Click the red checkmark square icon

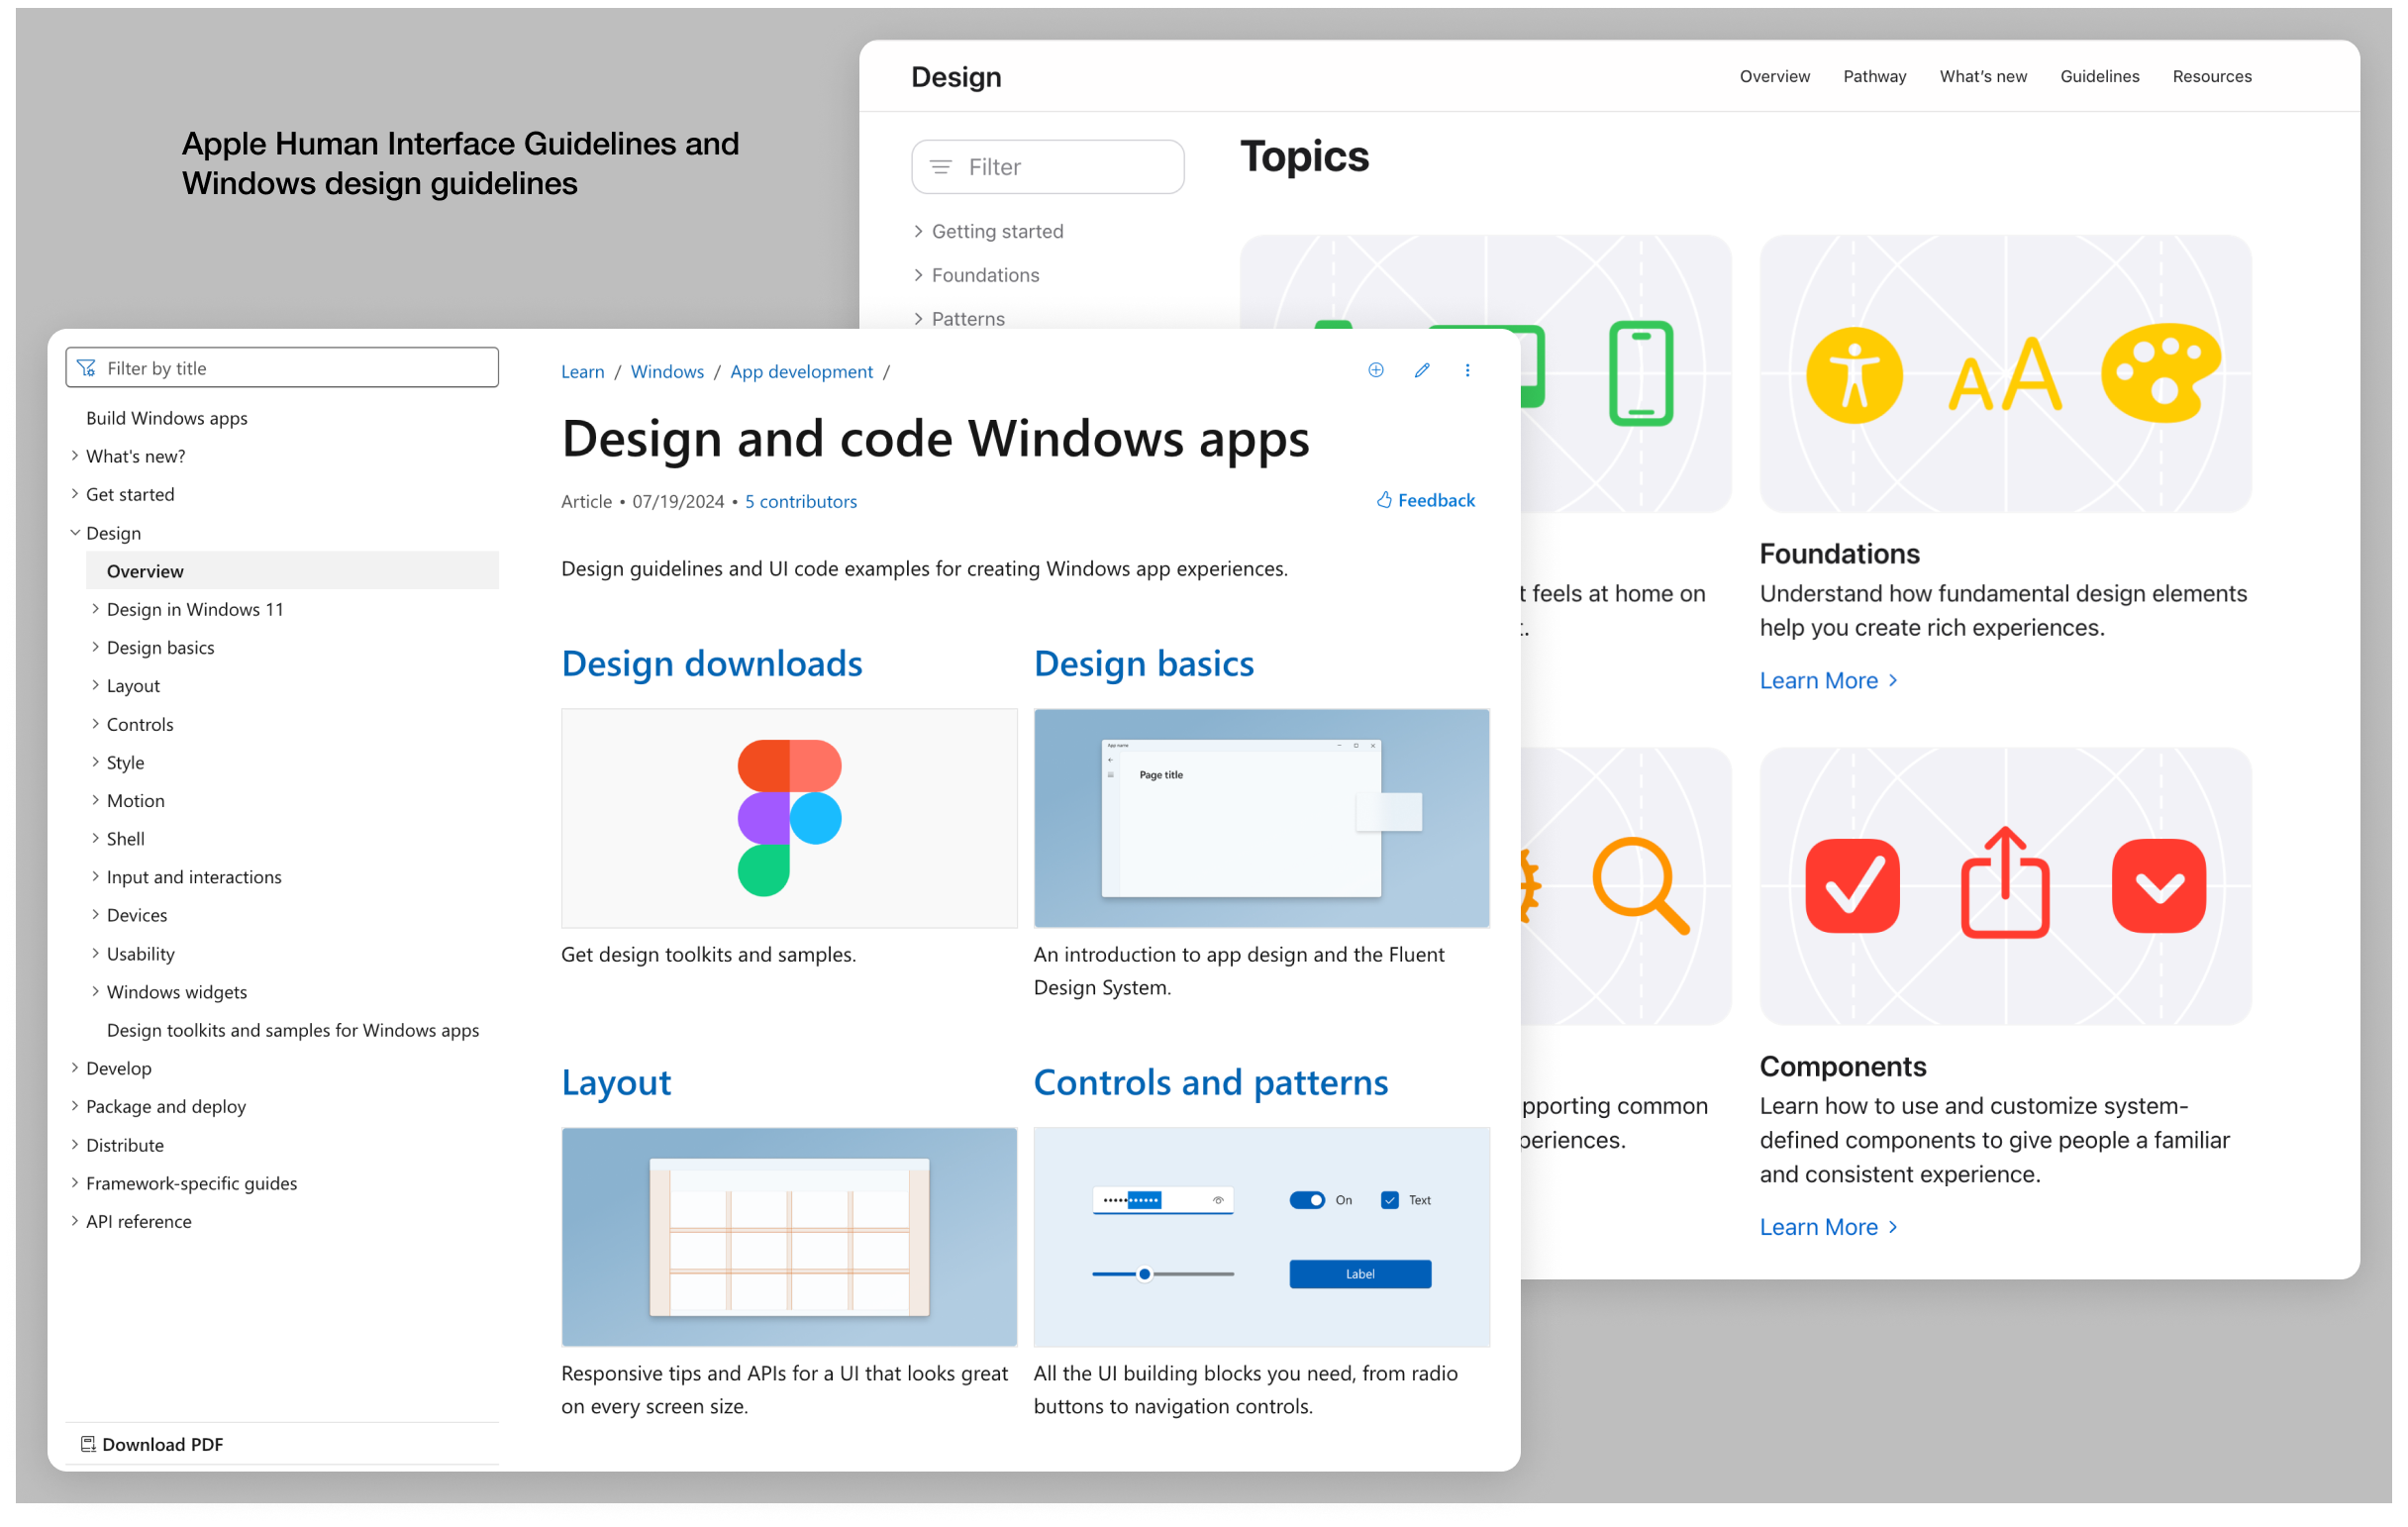pos(1852,886)
